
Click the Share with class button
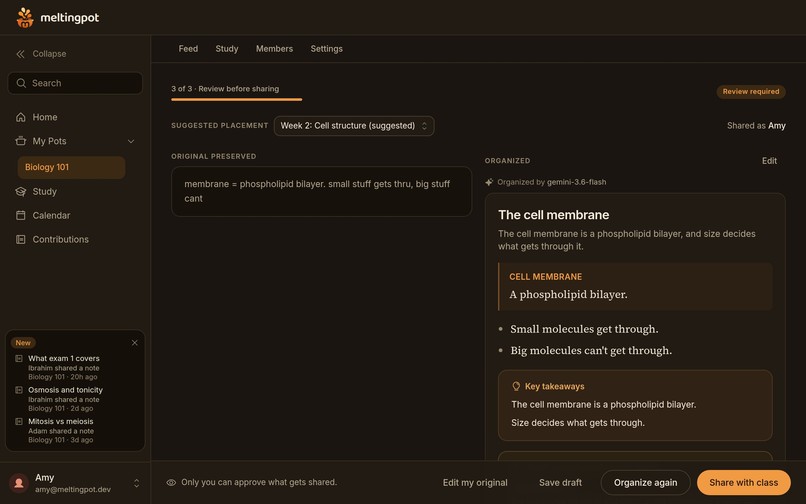pyautogui.click(x=743, y=483)
